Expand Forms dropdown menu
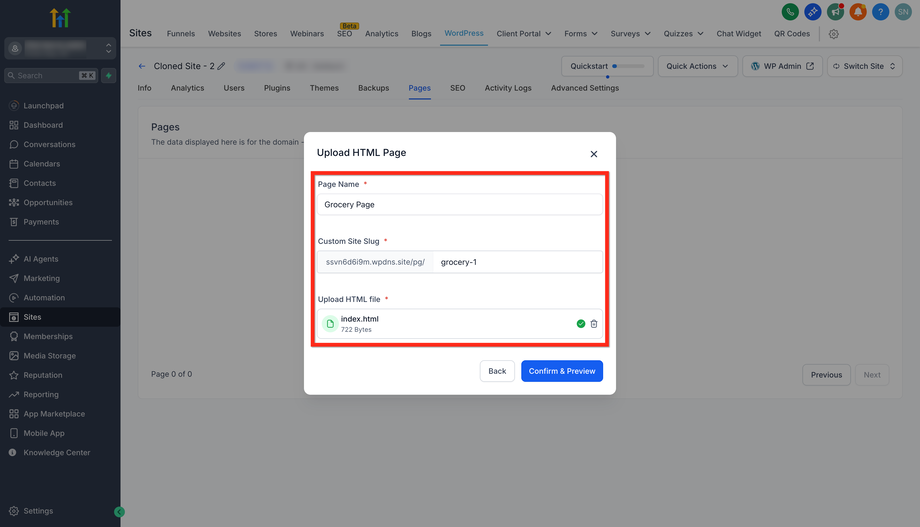The height and width of the screenshot is (527, 920). point(581,34)
